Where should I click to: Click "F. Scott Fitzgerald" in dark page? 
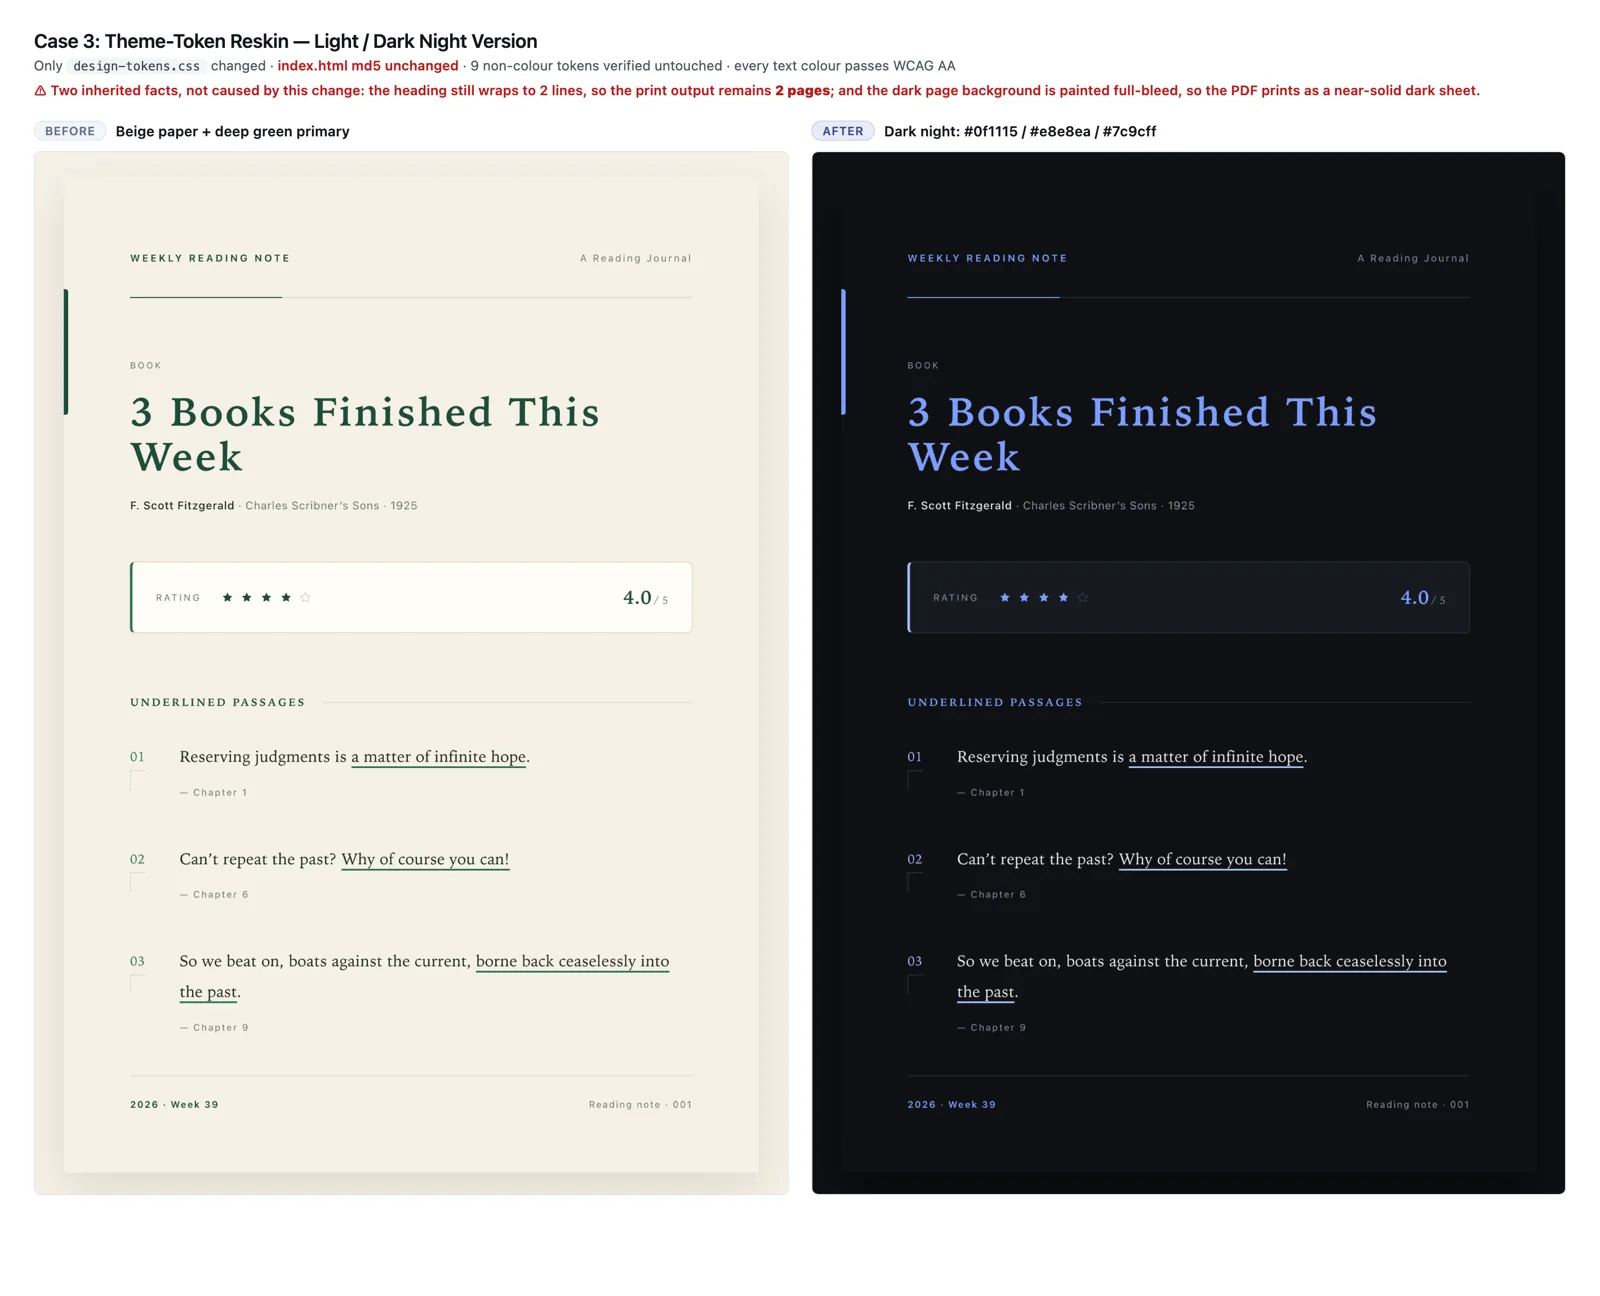pyautogui.click(x=959, y=506)
